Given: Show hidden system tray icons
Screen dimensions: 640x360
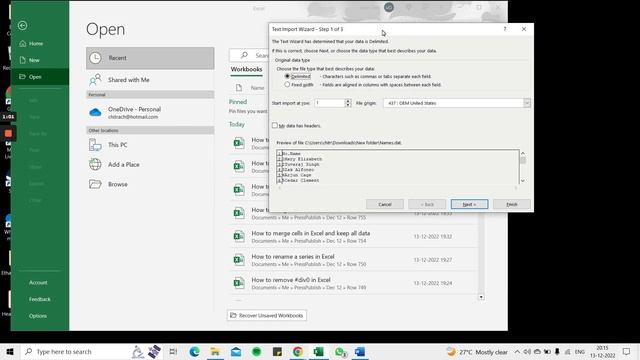Looking at the screenshot, I should (x=517, y=352).
